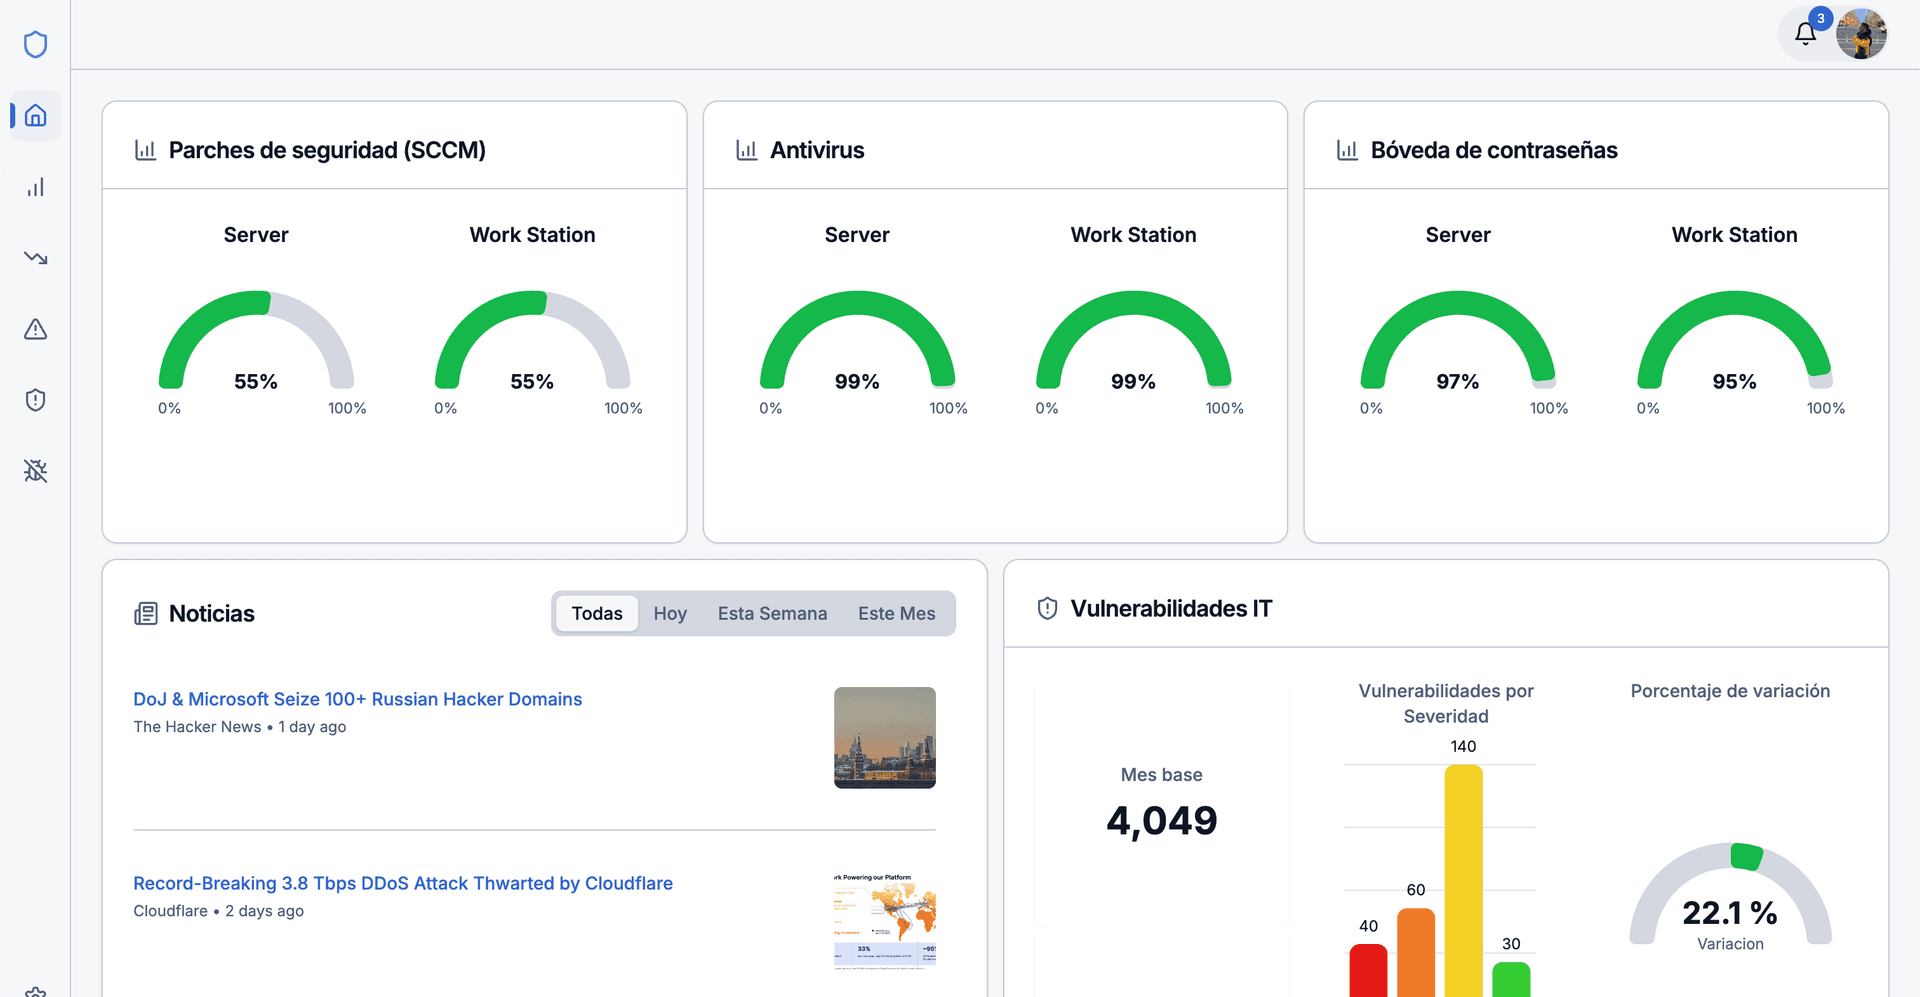Click the notification count badge 3

pyautogui.click(x=1821, y=18)
